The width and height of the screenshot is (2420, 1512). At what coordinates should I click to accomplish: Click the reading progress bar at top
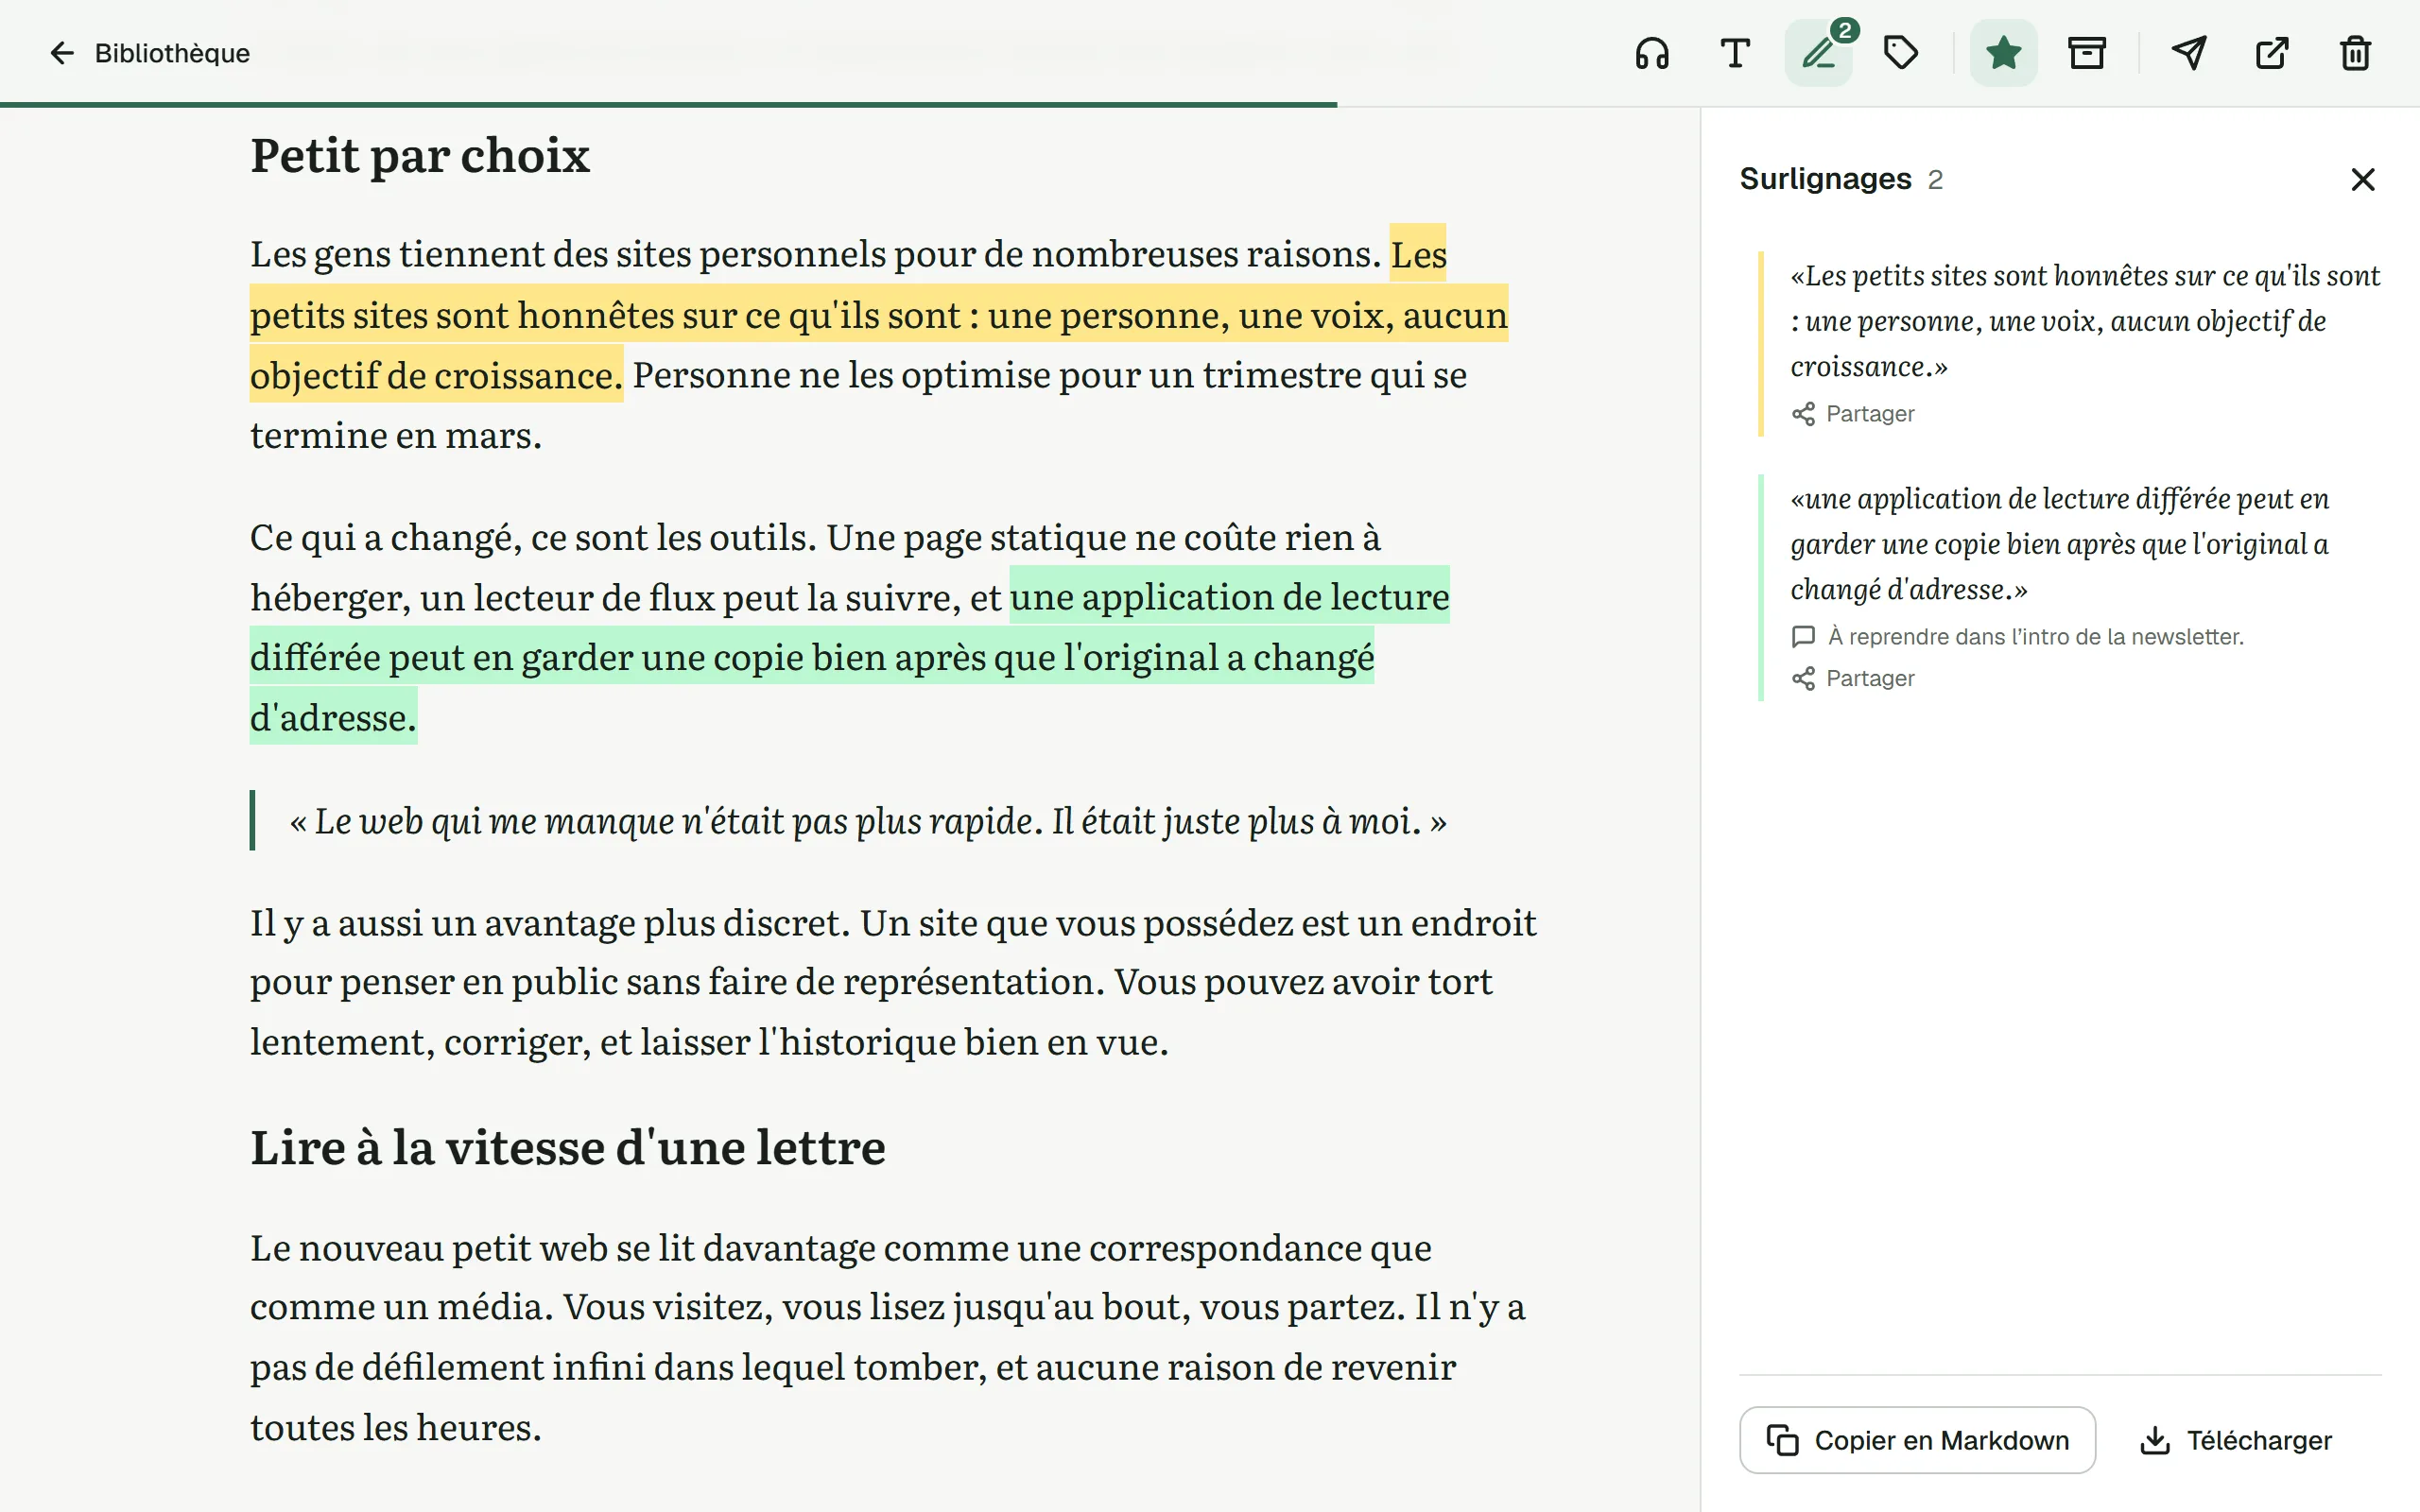pos(668,104)
